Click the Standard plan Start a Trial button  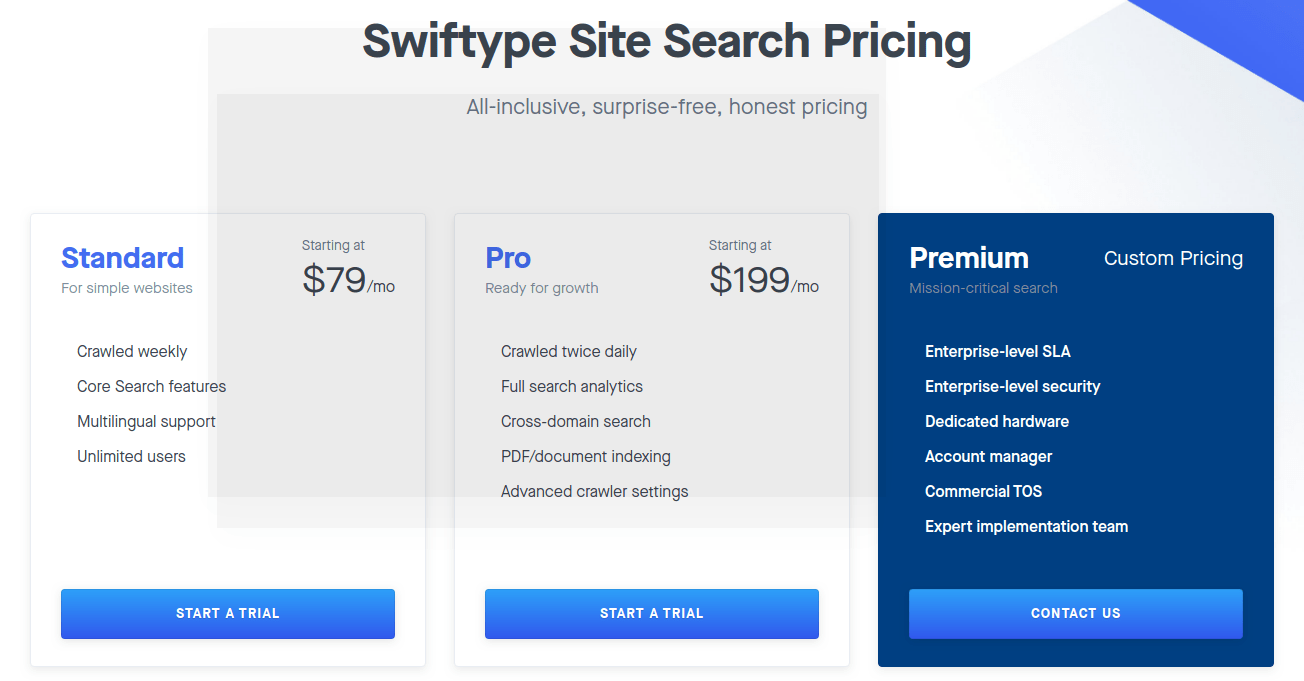pyautogui.click(x=227, y=613)
